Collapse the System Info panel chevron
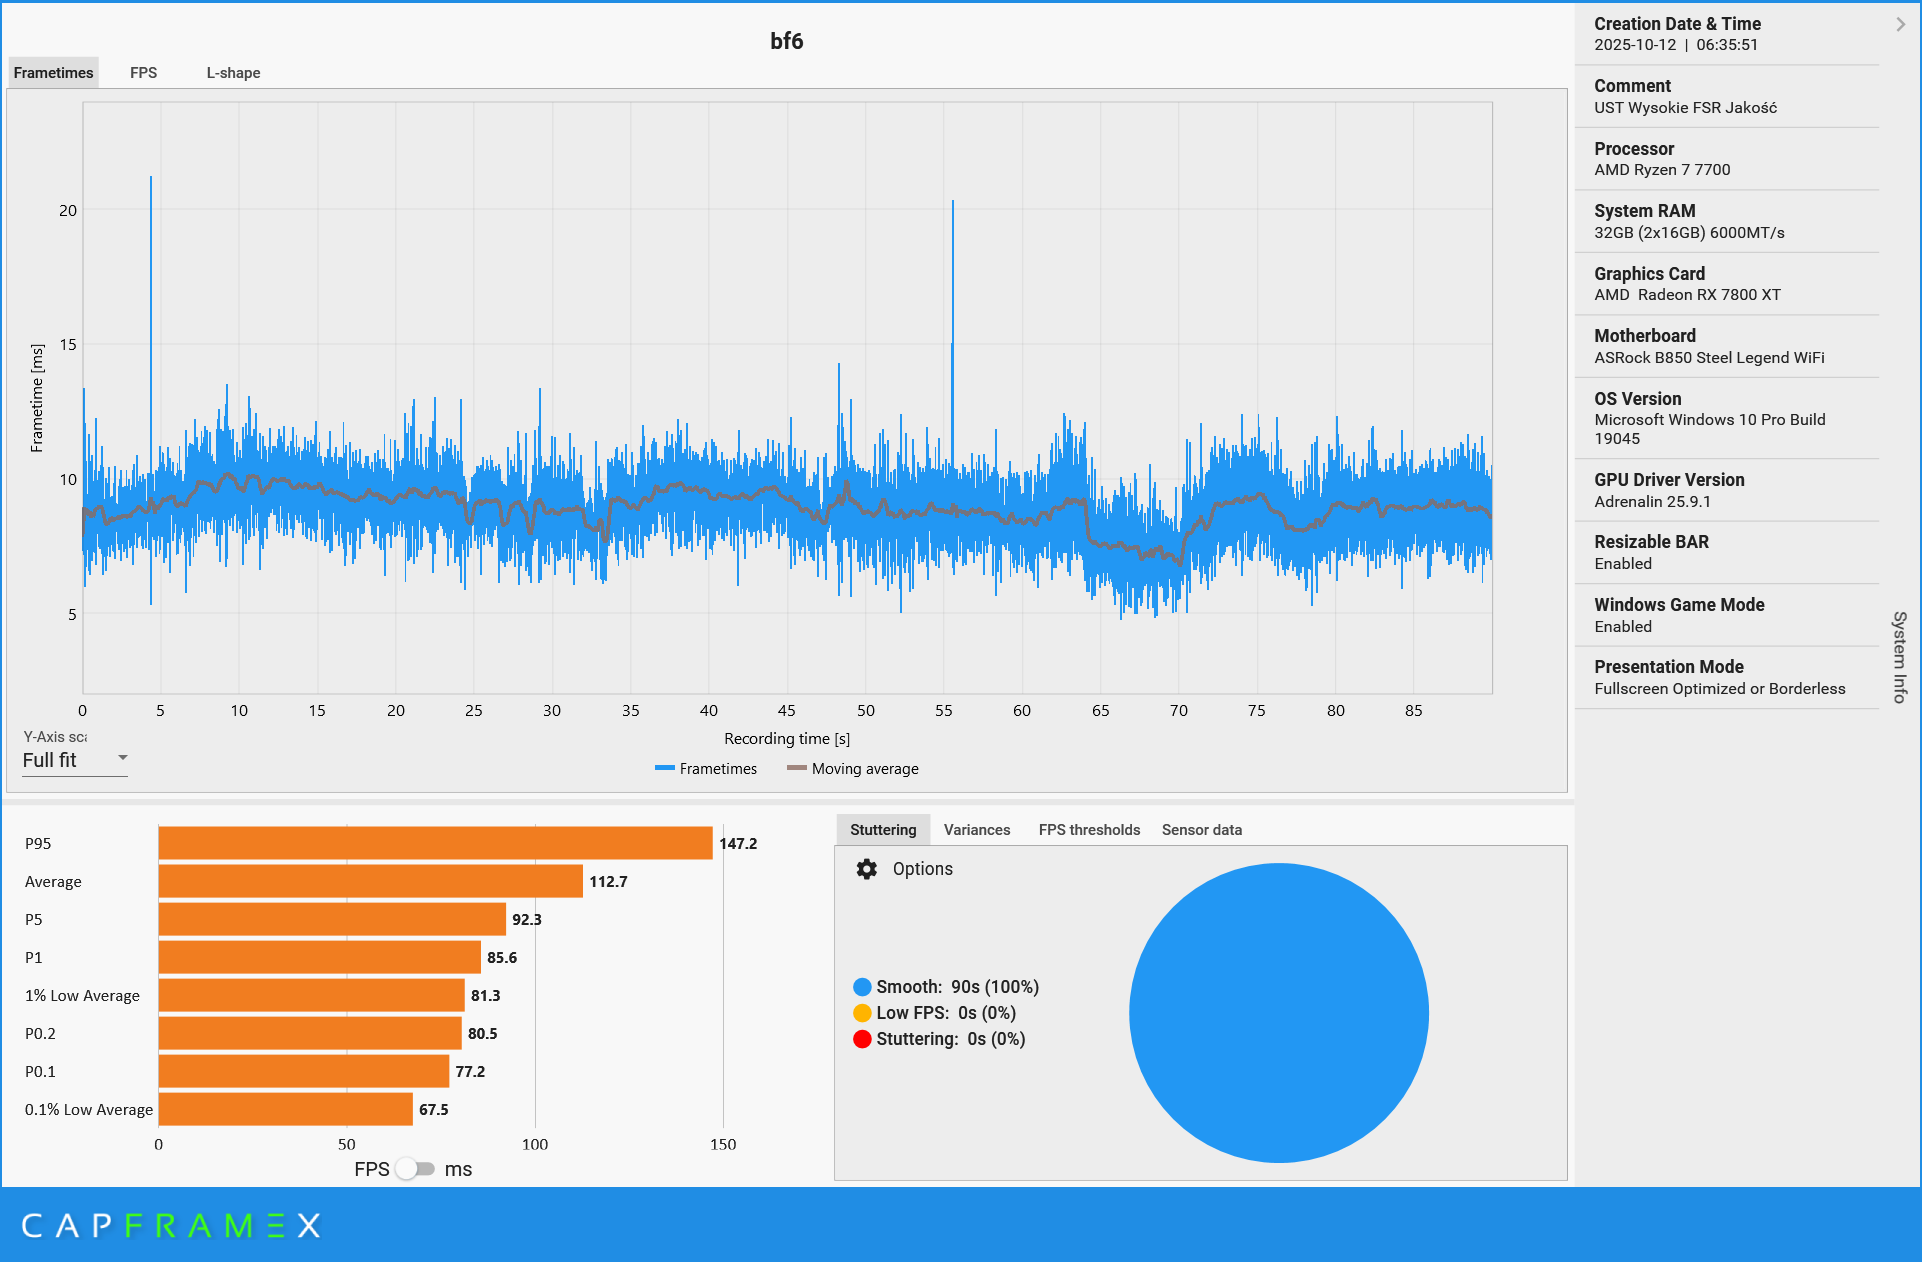The height and width of the screenshot is (1262, 1922). (x=1900, y=24)
